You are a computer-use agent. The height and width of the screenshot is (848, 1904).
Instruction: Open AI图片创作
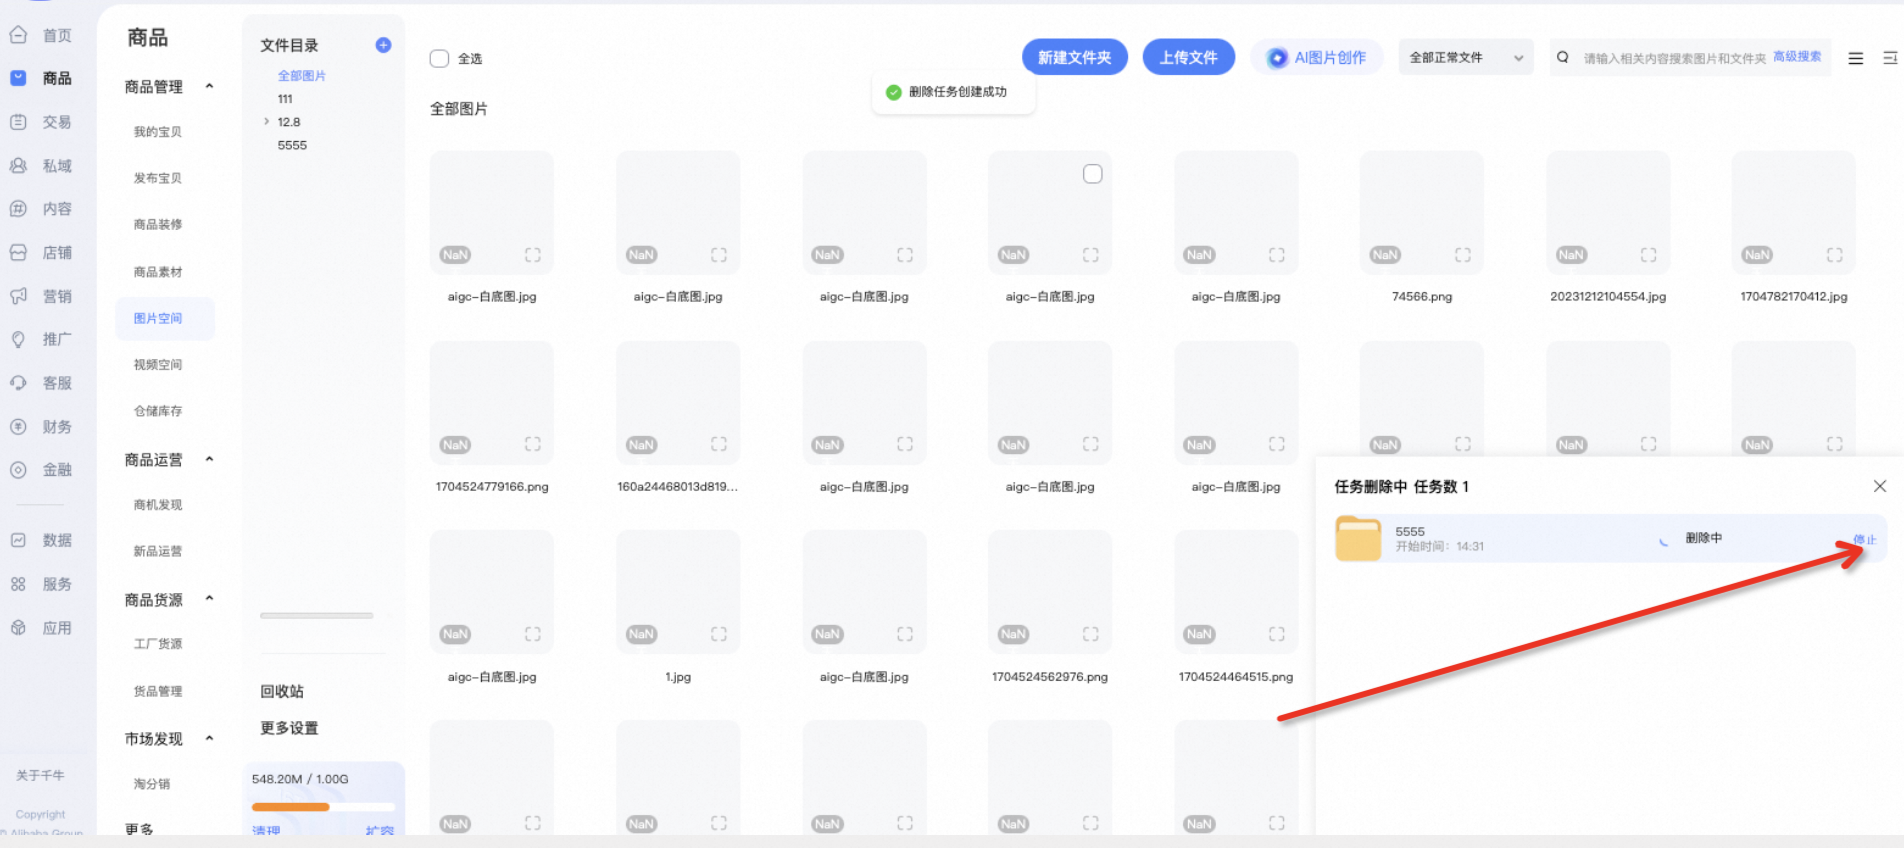tap(1317, 57)
